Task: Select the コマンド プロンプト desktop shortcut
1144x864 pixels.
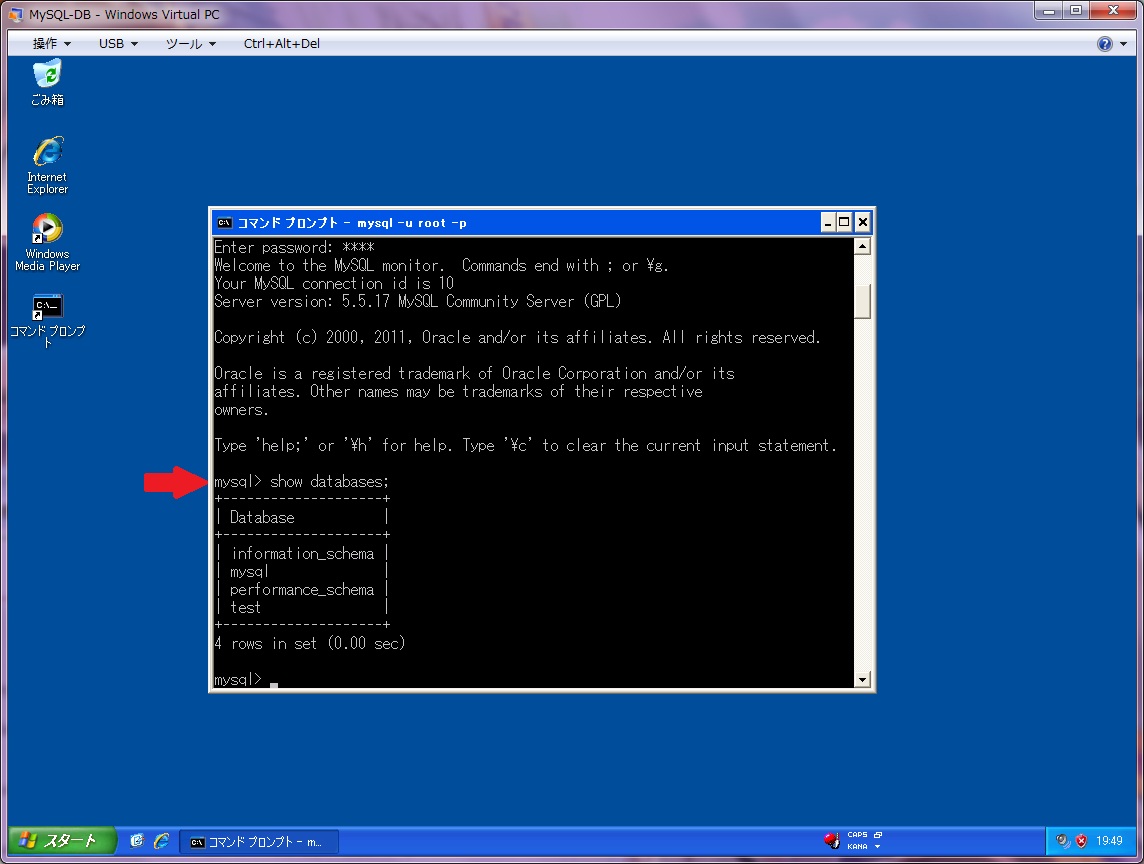Action: tap(47, 320)
